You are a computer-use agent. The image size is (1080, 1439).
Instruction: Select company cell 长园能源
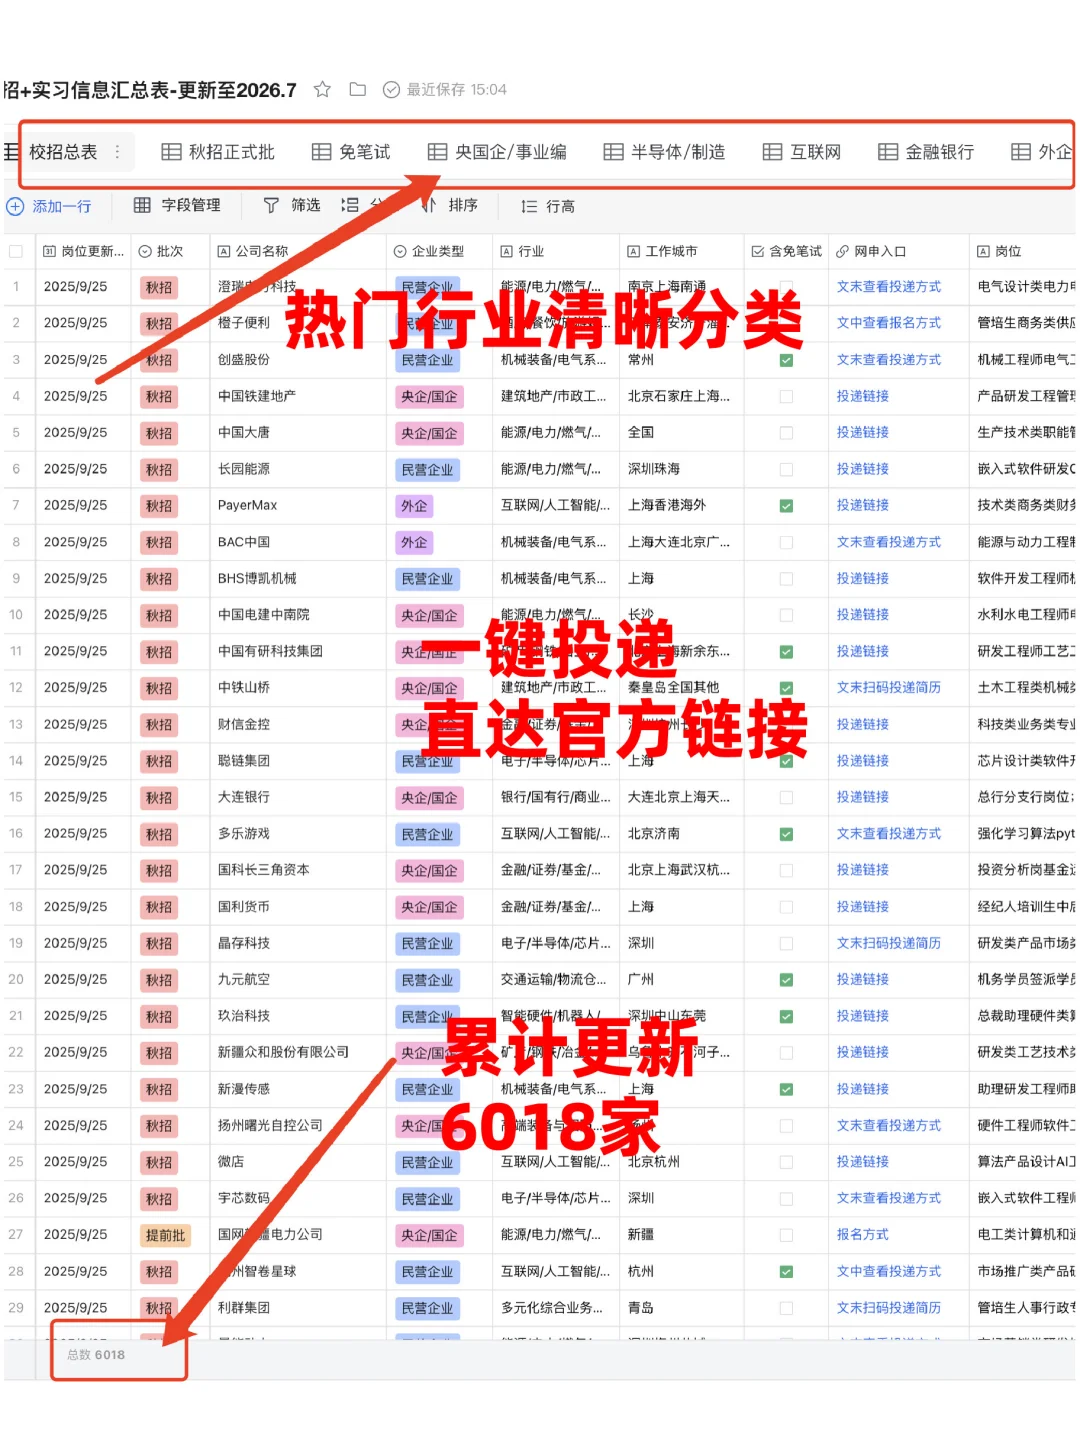pos(298,469)
